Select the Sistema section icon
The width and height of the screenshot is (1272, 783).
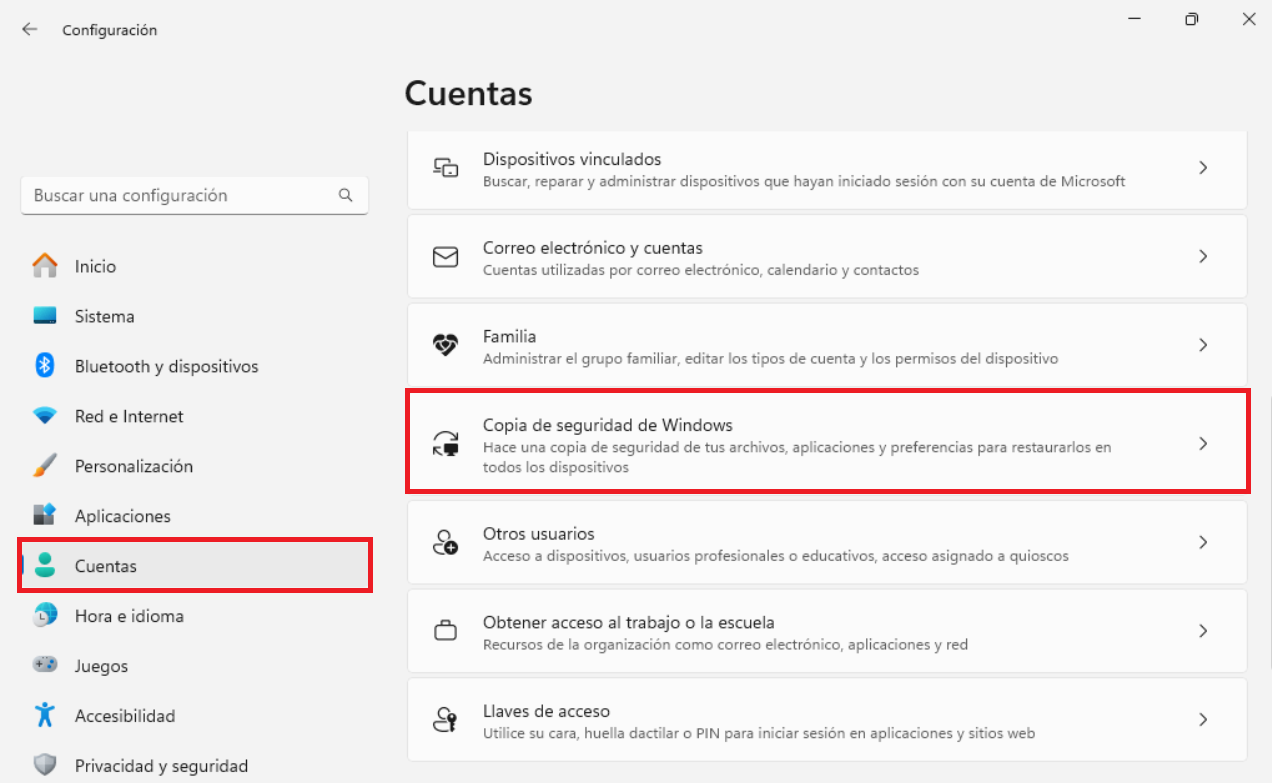point(47,316)
